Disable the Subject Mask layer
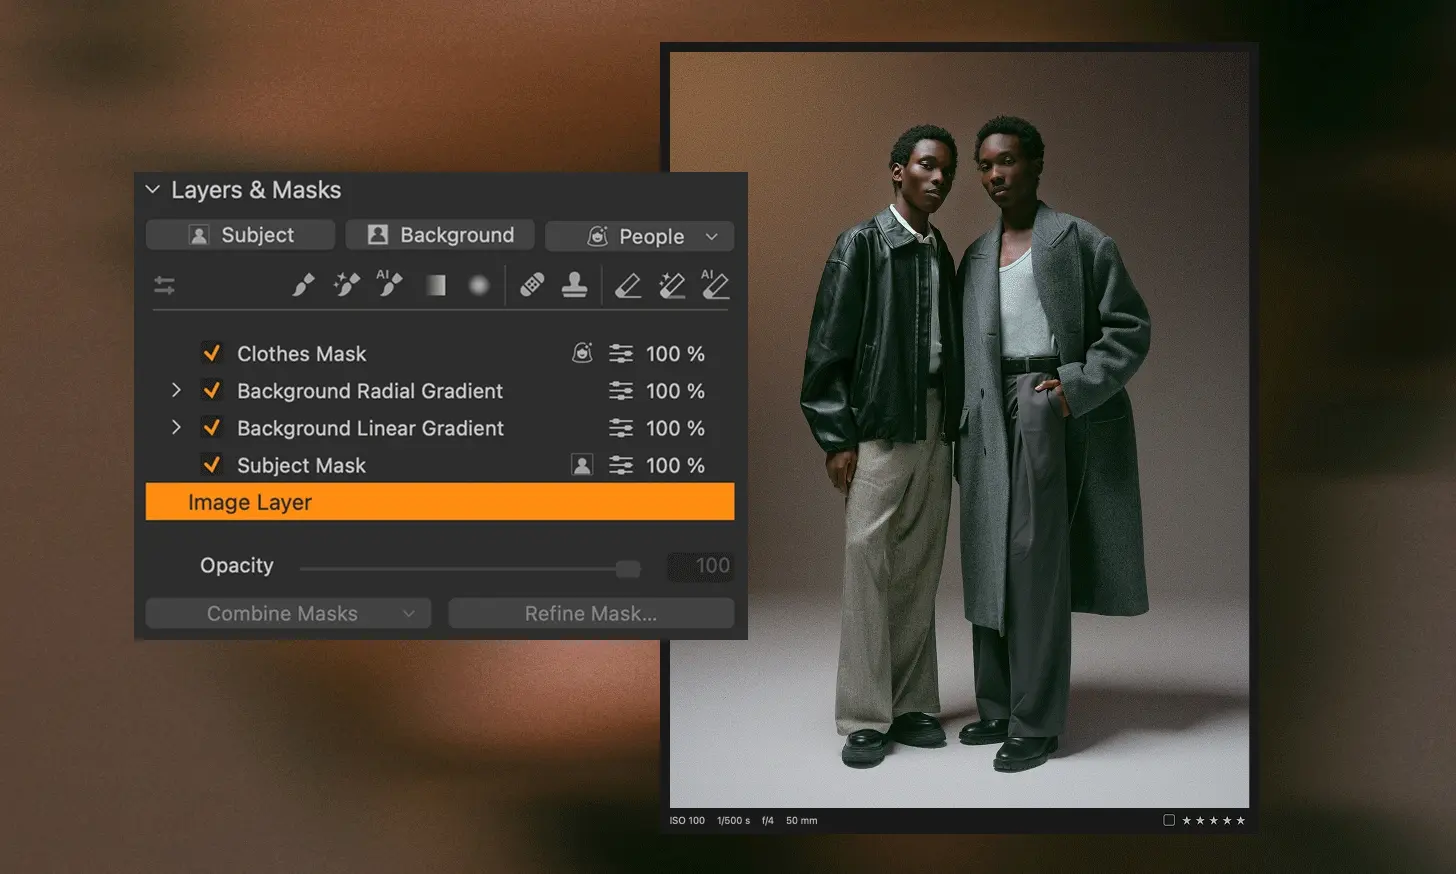1456x874 pixels. coord(211,465)
